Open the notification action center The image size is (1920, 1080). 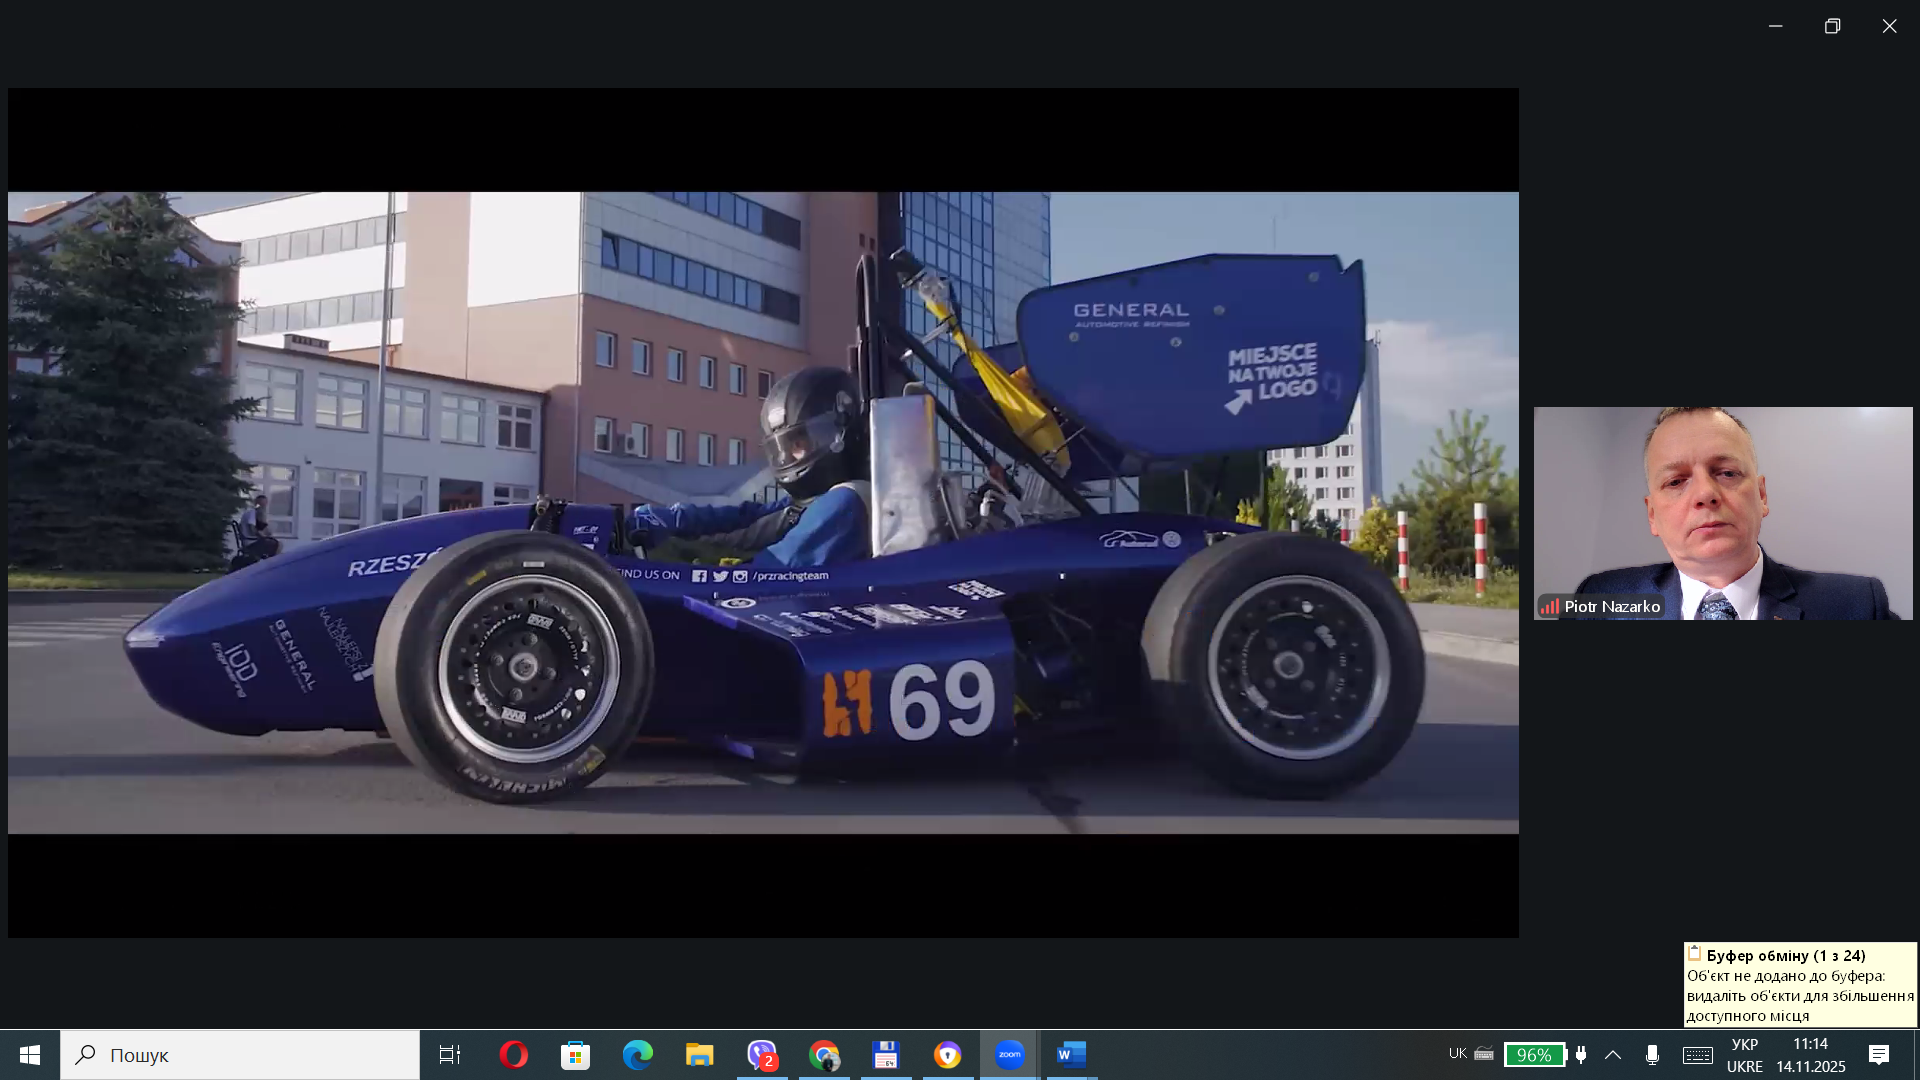(x=1879, y=1055)
